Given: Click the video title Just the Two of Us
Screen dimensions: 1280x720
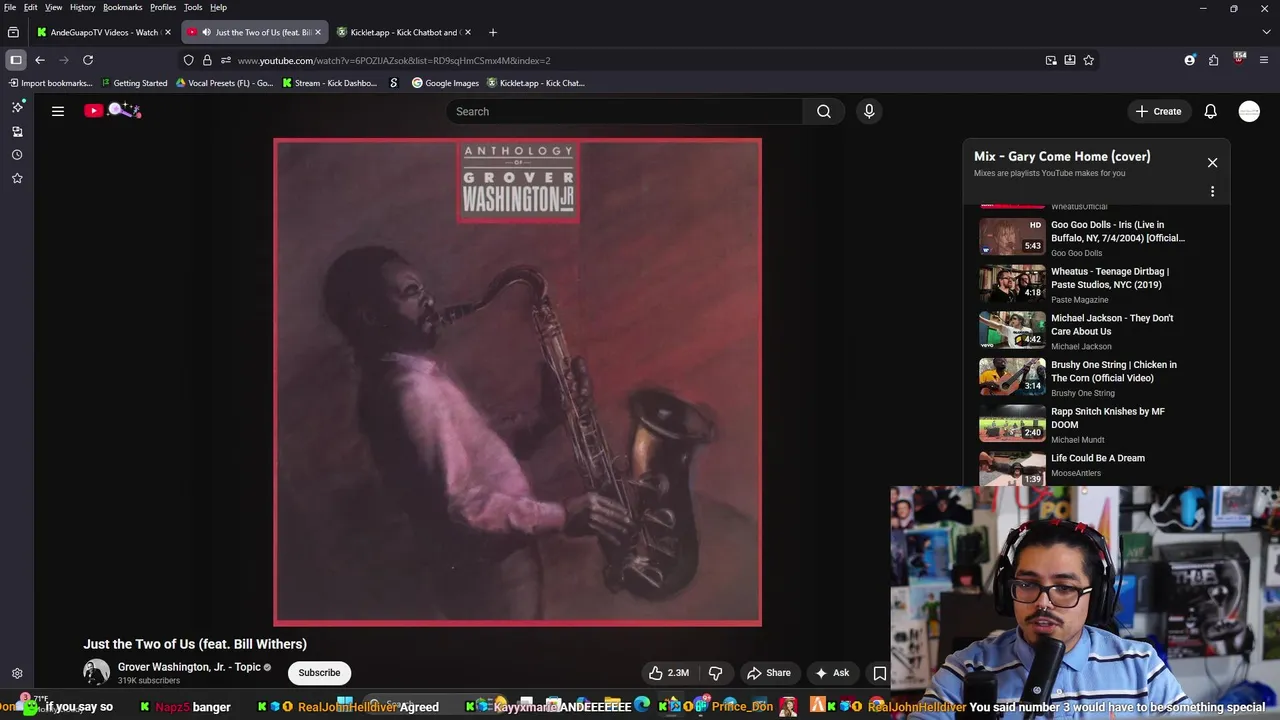Looking at the screenshot, I should click(x=195, y=644).
